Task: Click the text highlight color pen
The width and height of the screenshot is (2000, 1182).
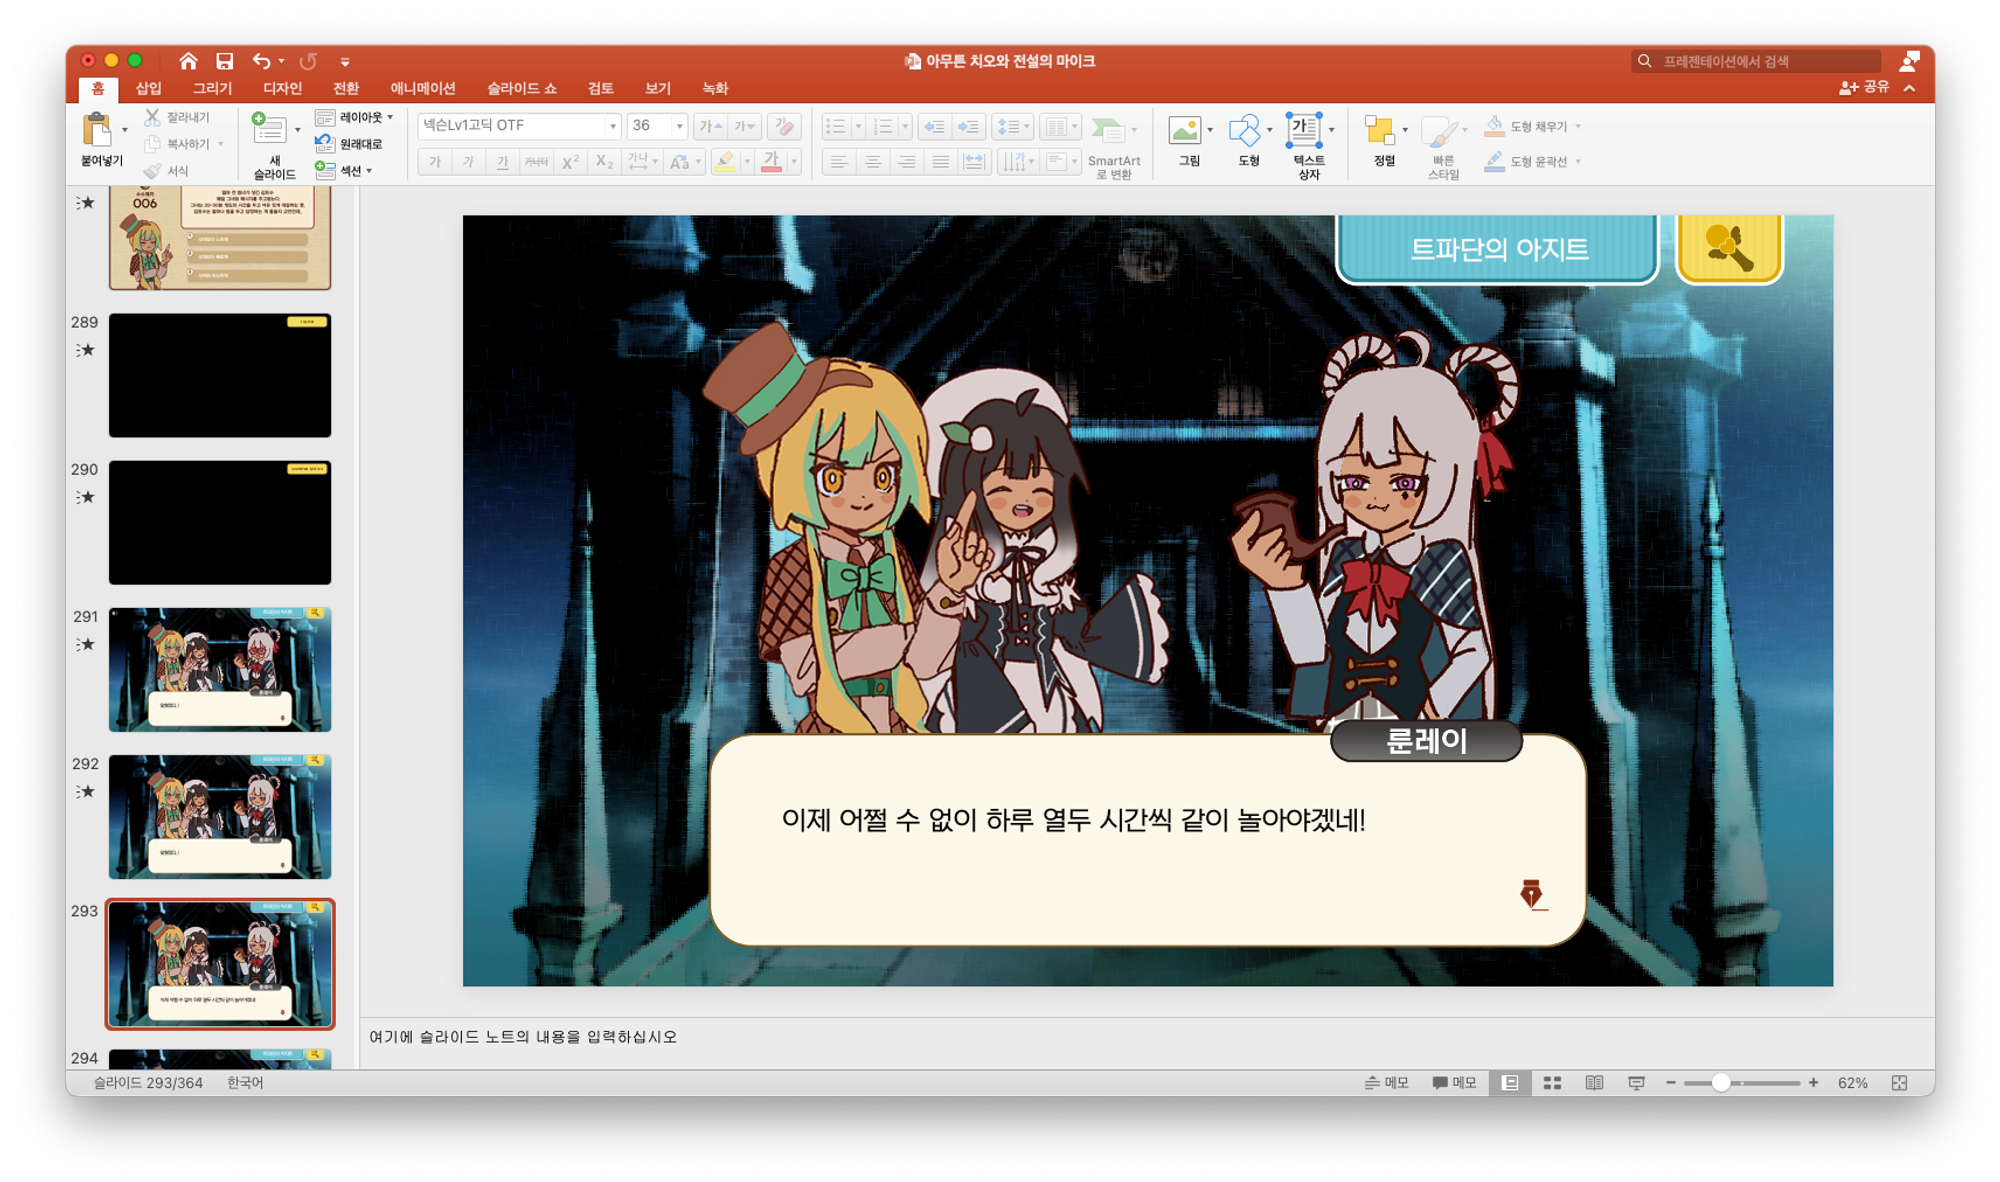Action: tap(725, 161)
